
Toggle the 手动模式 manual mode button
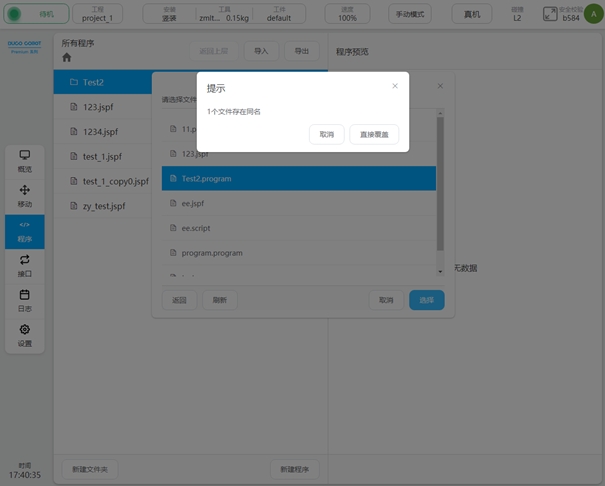point(409,14)
